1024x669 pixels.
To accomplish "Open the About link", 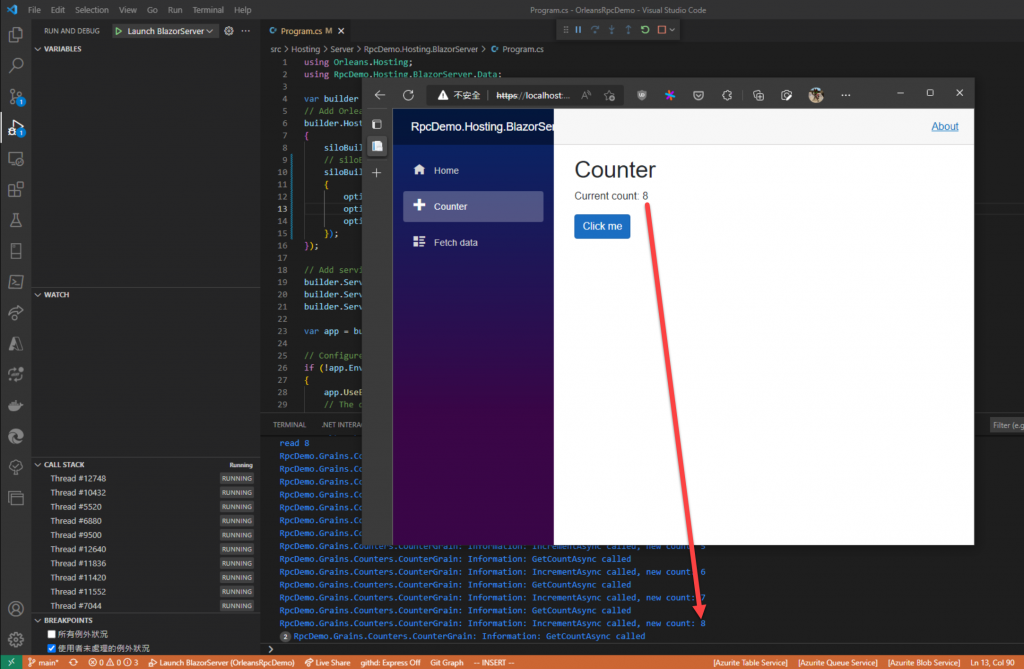I will point(944,126).
